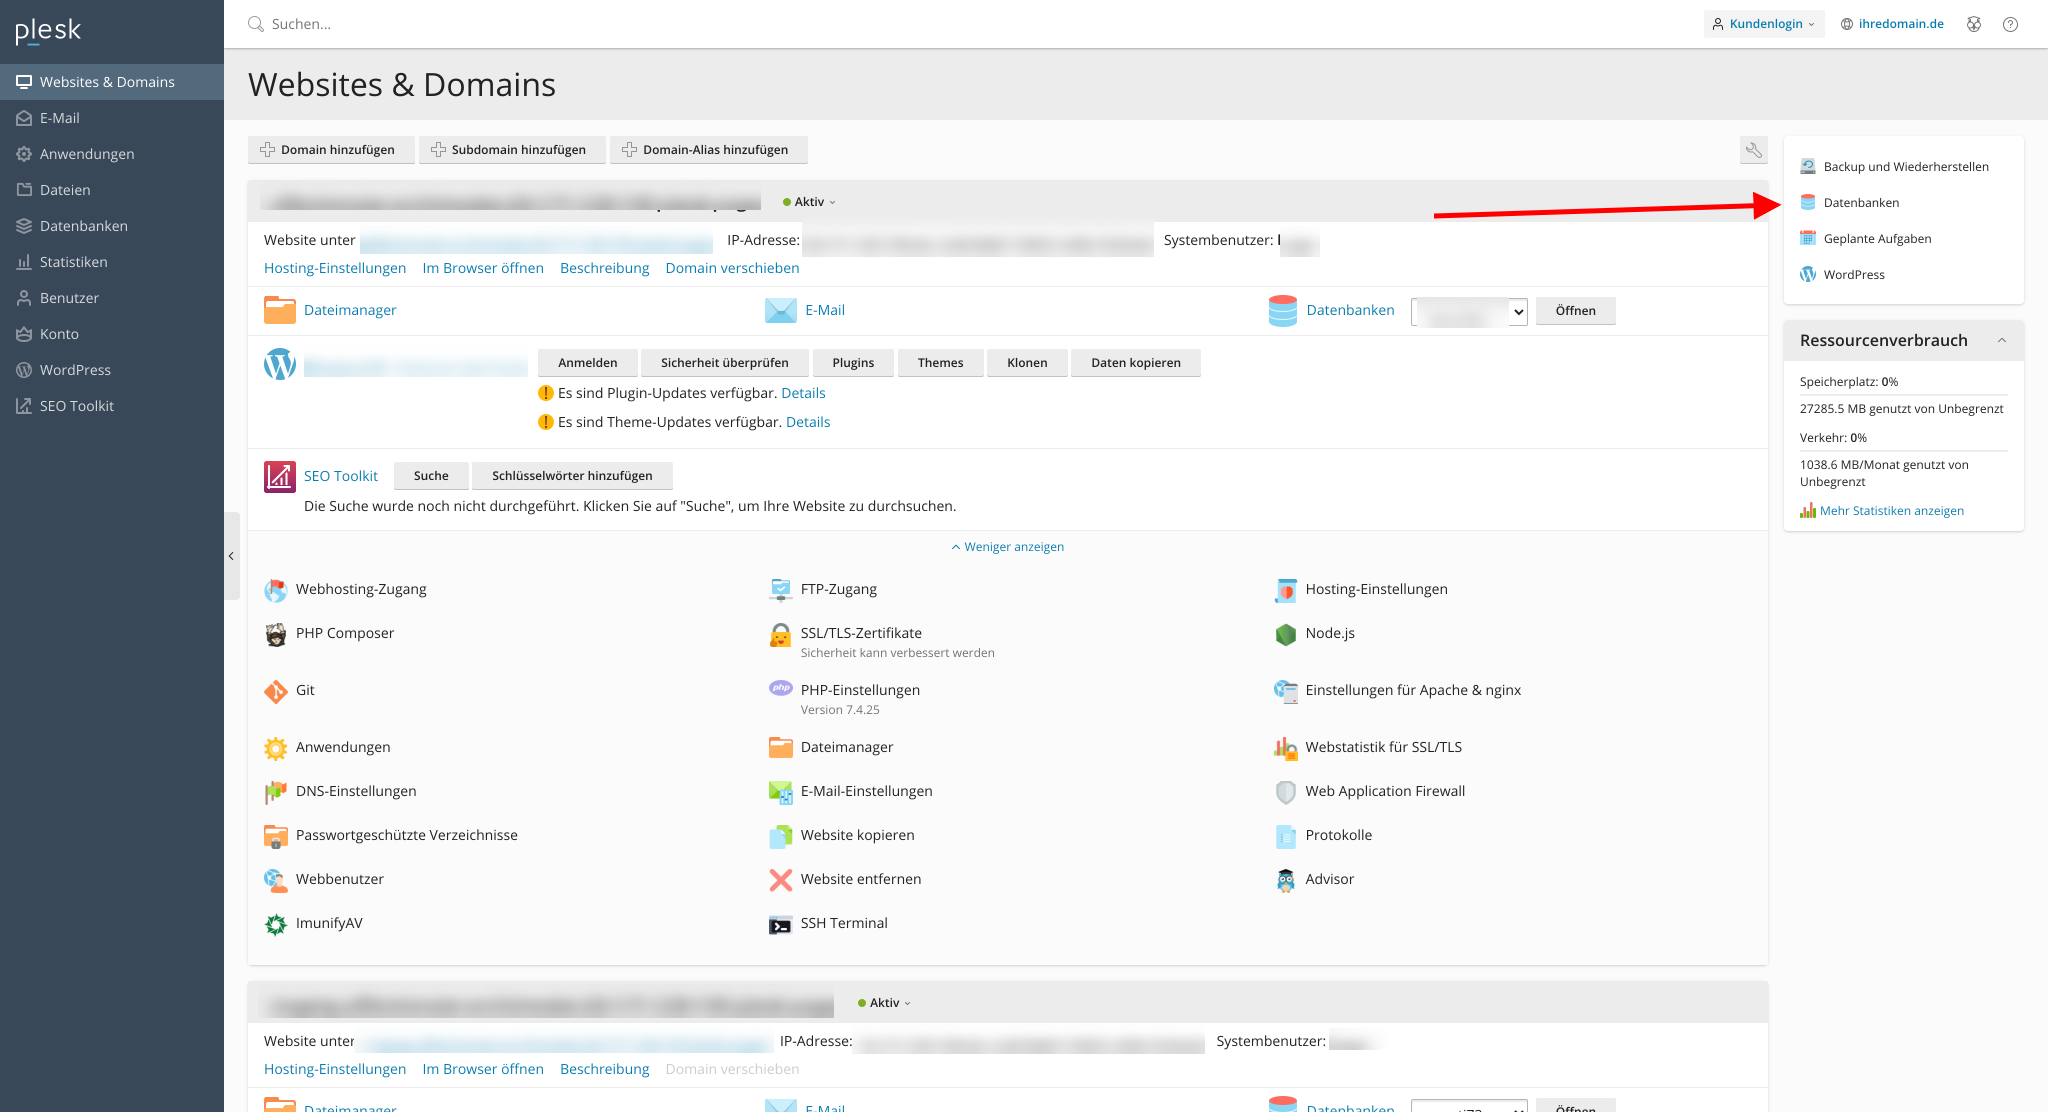Click the WordPress logo in domain panel
Viewport: 2048px width, 1112px height.
pos(280,364)
